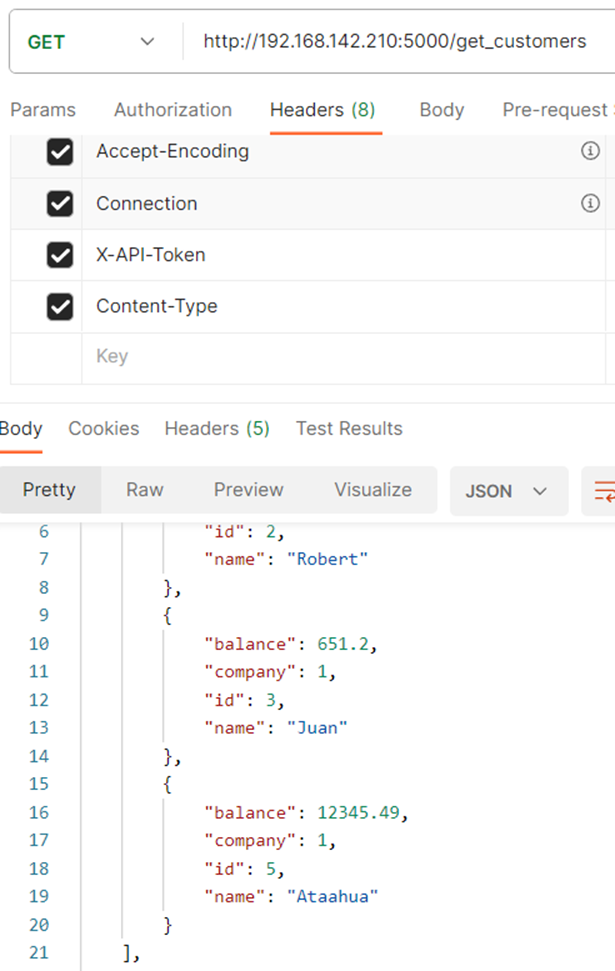The height and width of the screenshot is (971, 615).
Task: Uncheck the Connection header checkbox
Action: pyautogui.click(x=60, y=204)
